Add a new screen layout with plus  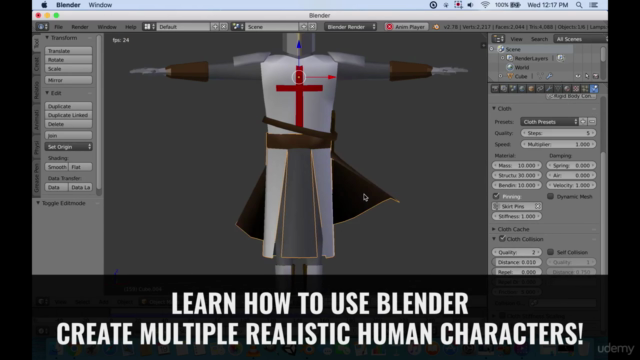215,27
